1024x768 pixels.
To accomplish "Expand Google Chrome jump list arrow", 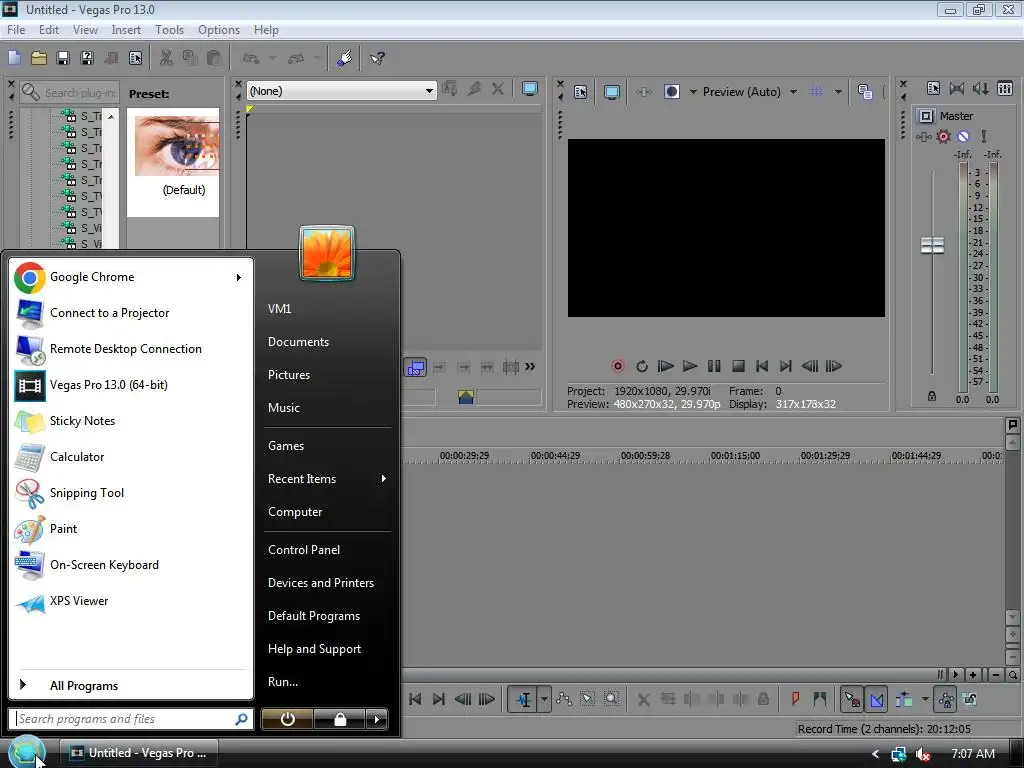I will pos(239,278).
